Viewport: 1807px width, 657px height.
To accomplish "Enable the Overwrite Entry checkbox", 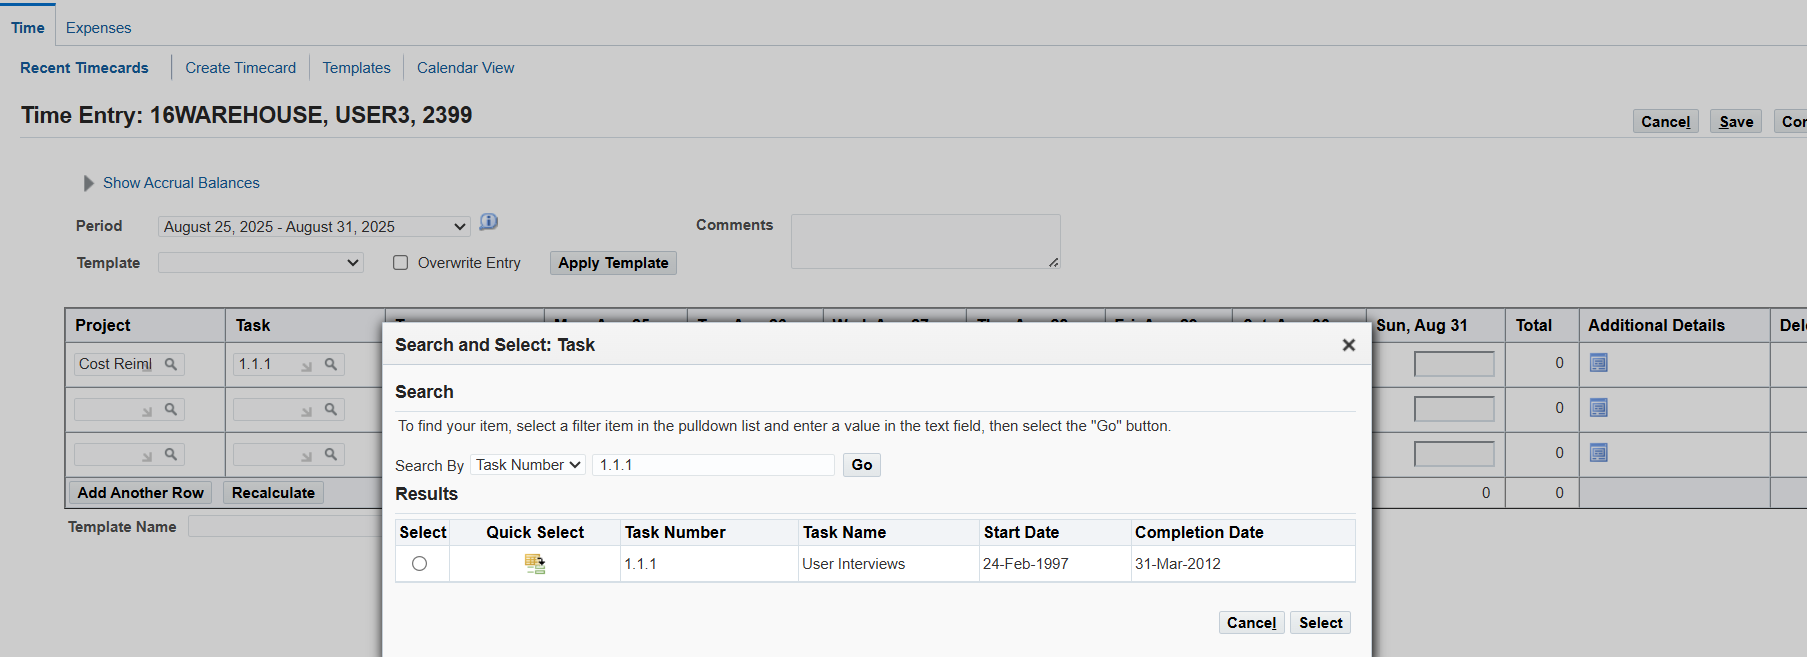I will [401, 263].
